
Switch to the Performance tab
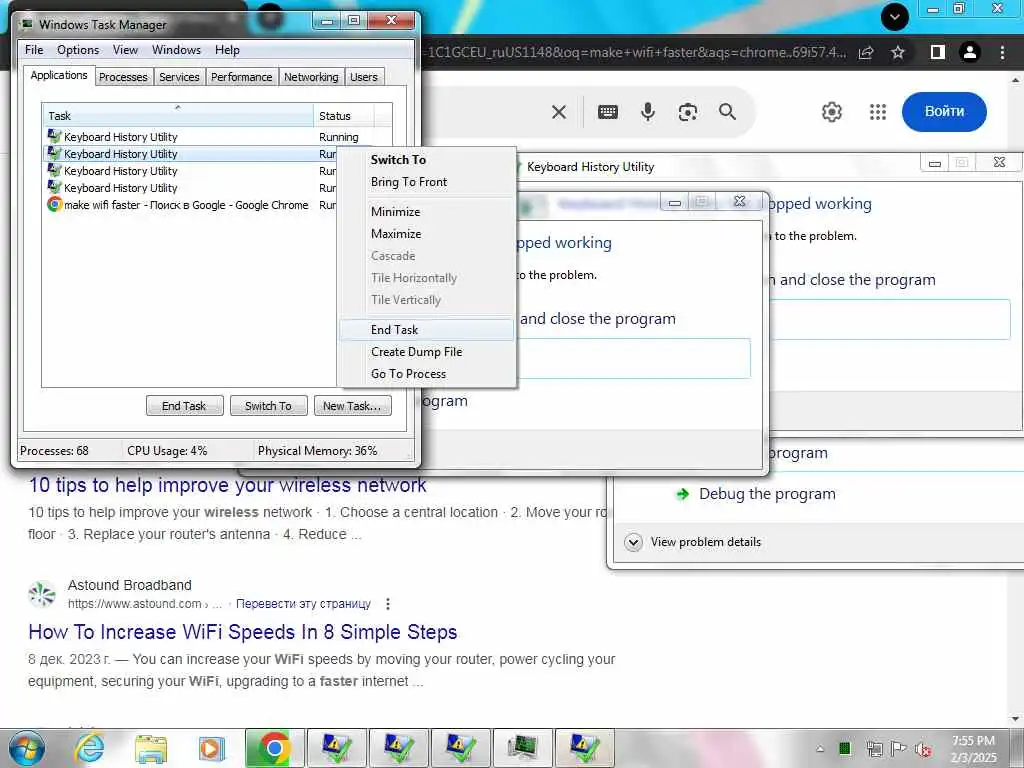click(x=242, y=77)
